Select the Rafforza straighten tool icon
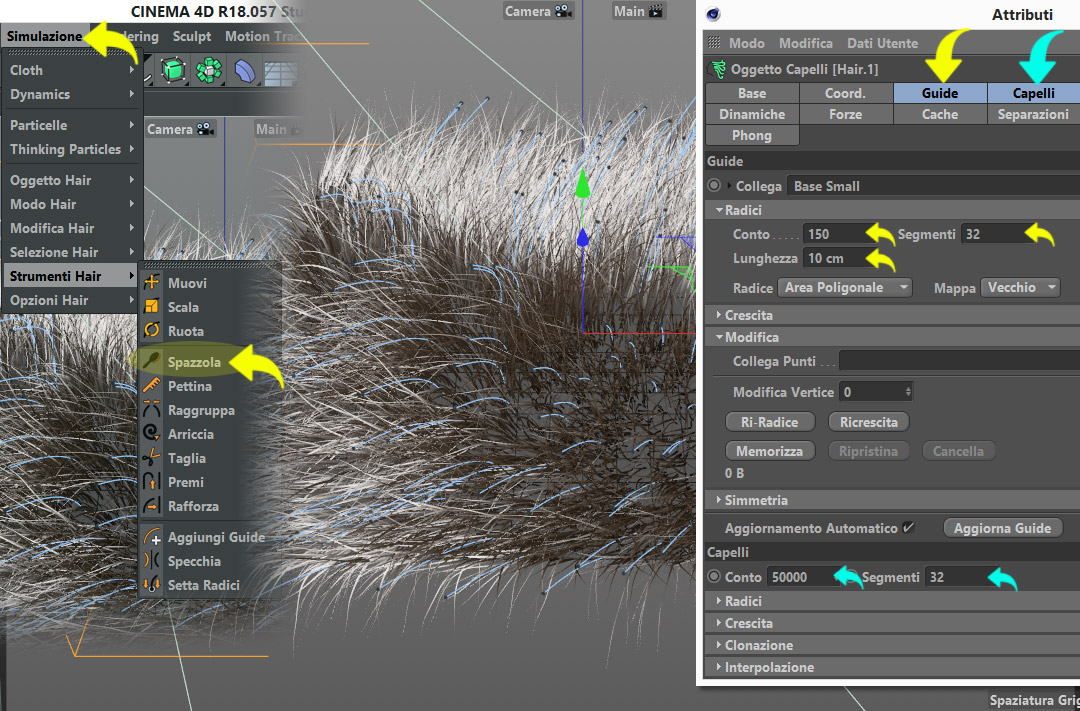 click(x=152, y=506)
